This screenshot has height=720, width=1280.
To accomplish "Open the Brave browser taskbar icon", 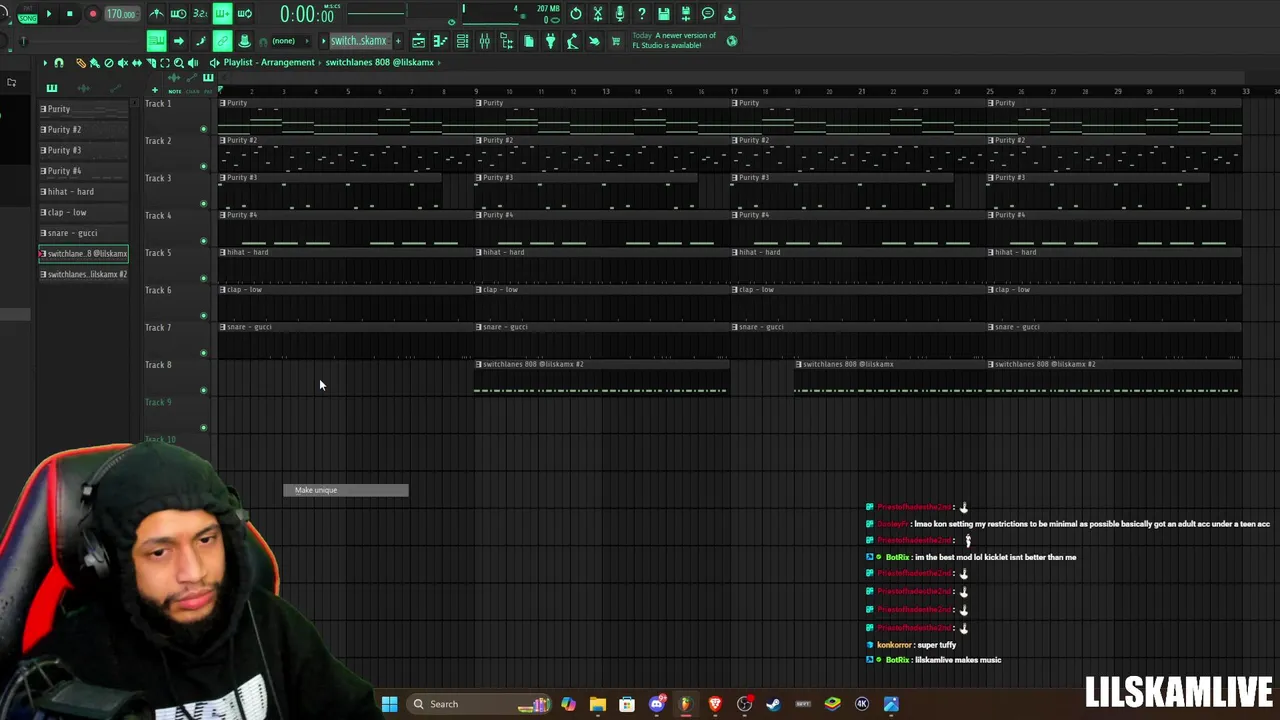I will (715, 704).
